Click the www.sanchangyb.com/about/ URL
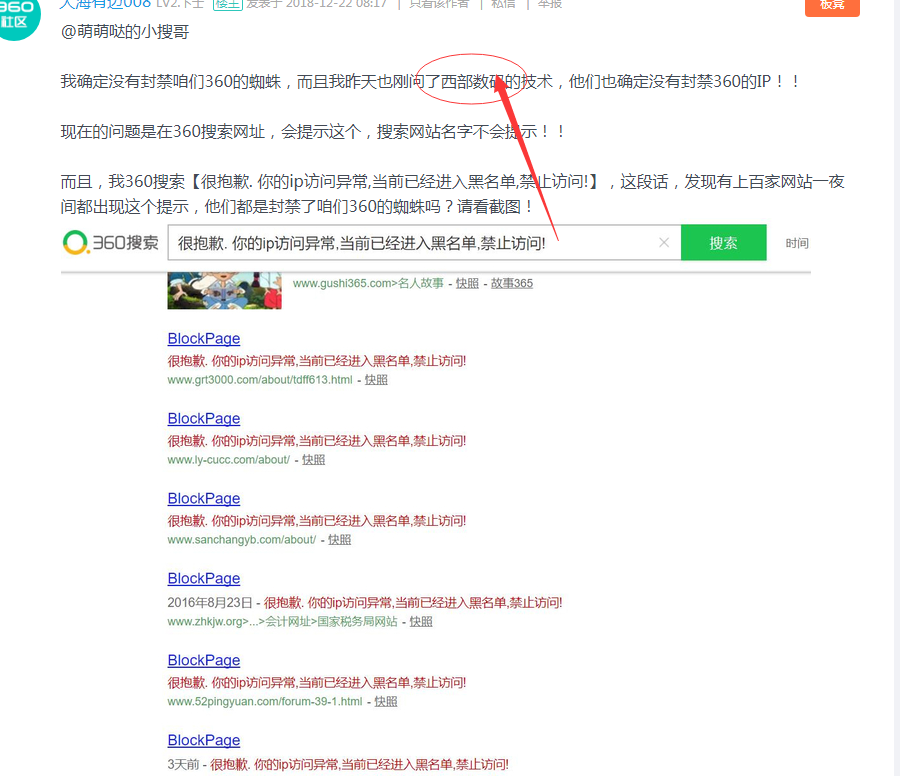Viewport: 900px width, 776px height. point(242,540)
